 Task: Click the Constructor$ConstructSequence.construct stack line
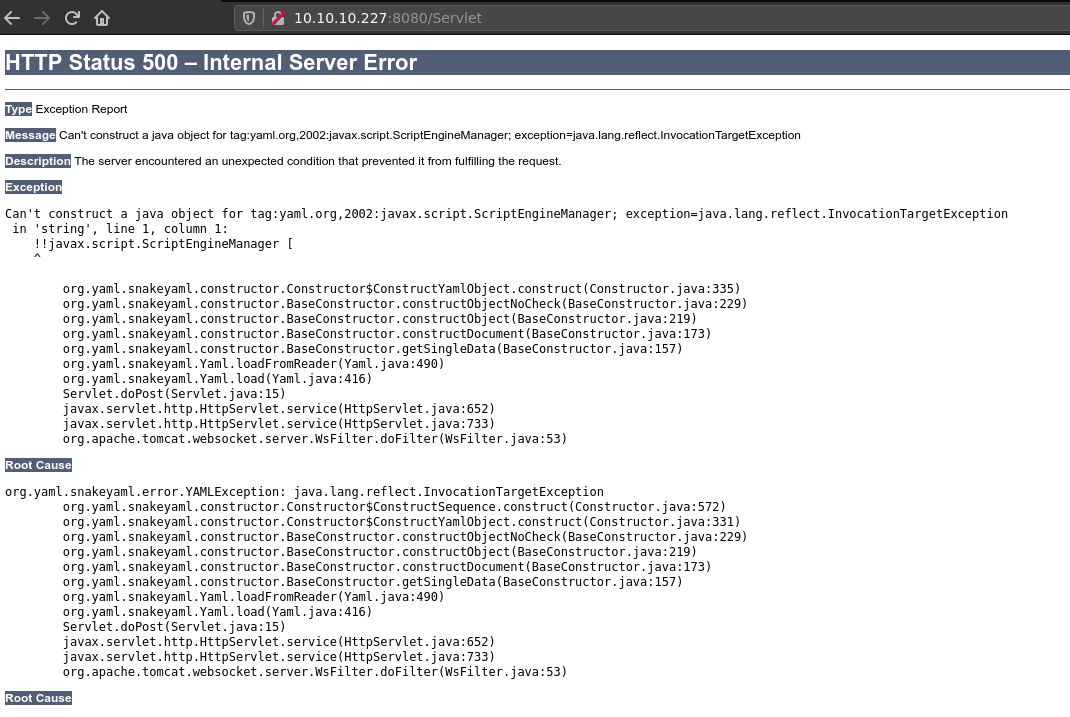pos(394,507)
